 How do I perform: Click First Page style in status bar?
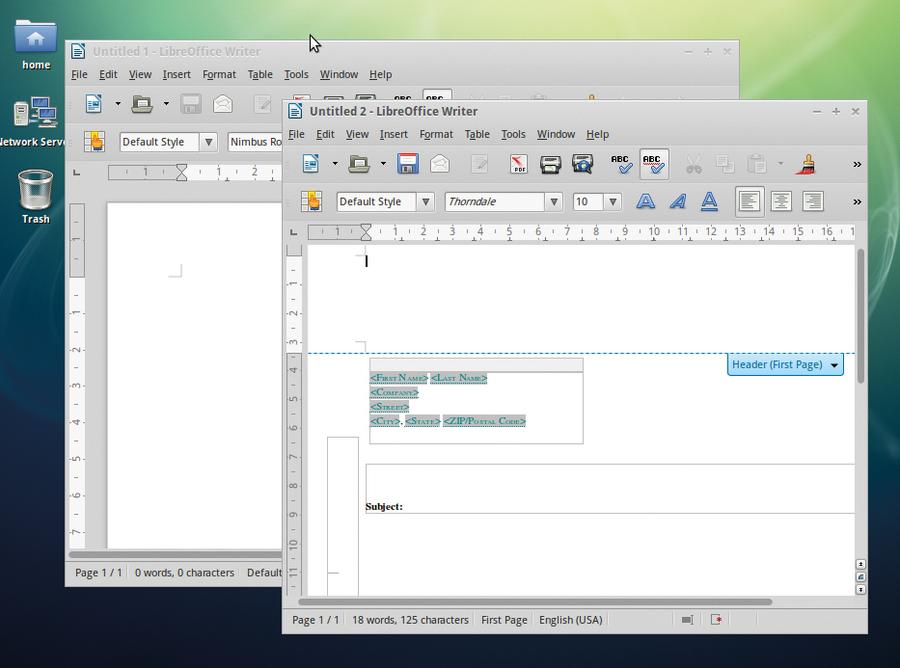coord(504,620)
